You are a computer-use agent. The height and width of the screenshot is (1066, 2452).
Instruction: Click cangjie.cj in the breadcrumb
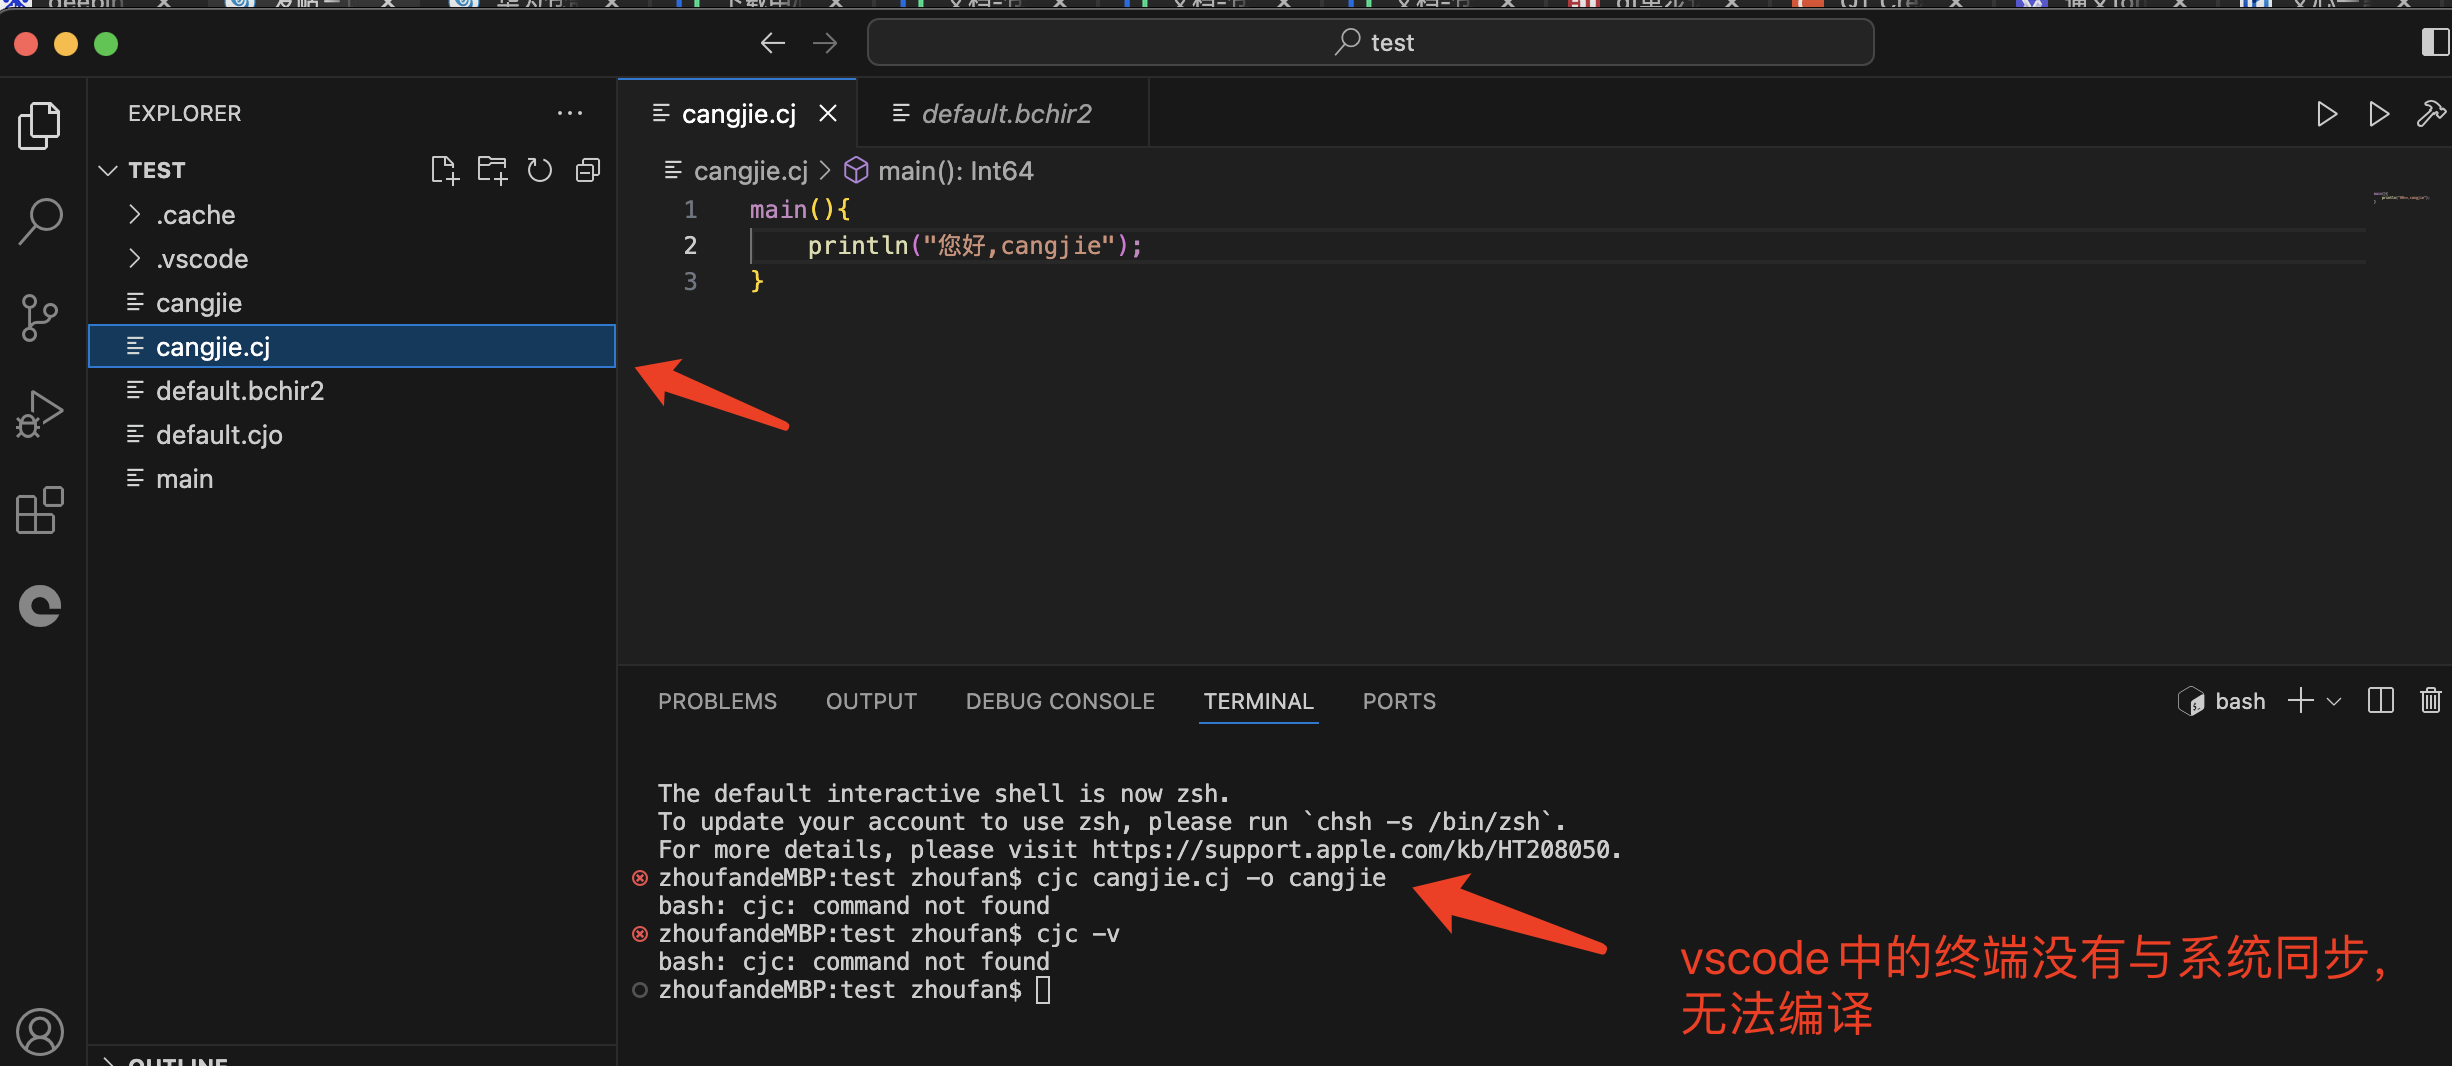coord(750,171)
